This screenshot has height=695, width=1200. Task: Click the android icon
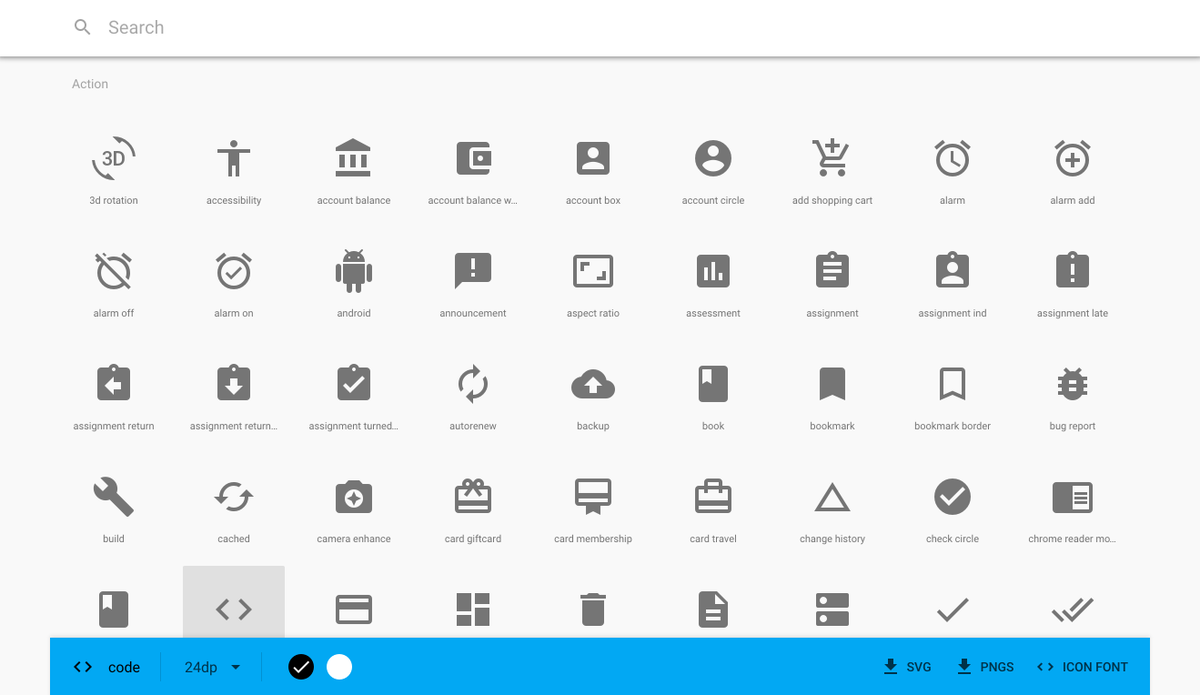tap(353, 270)
